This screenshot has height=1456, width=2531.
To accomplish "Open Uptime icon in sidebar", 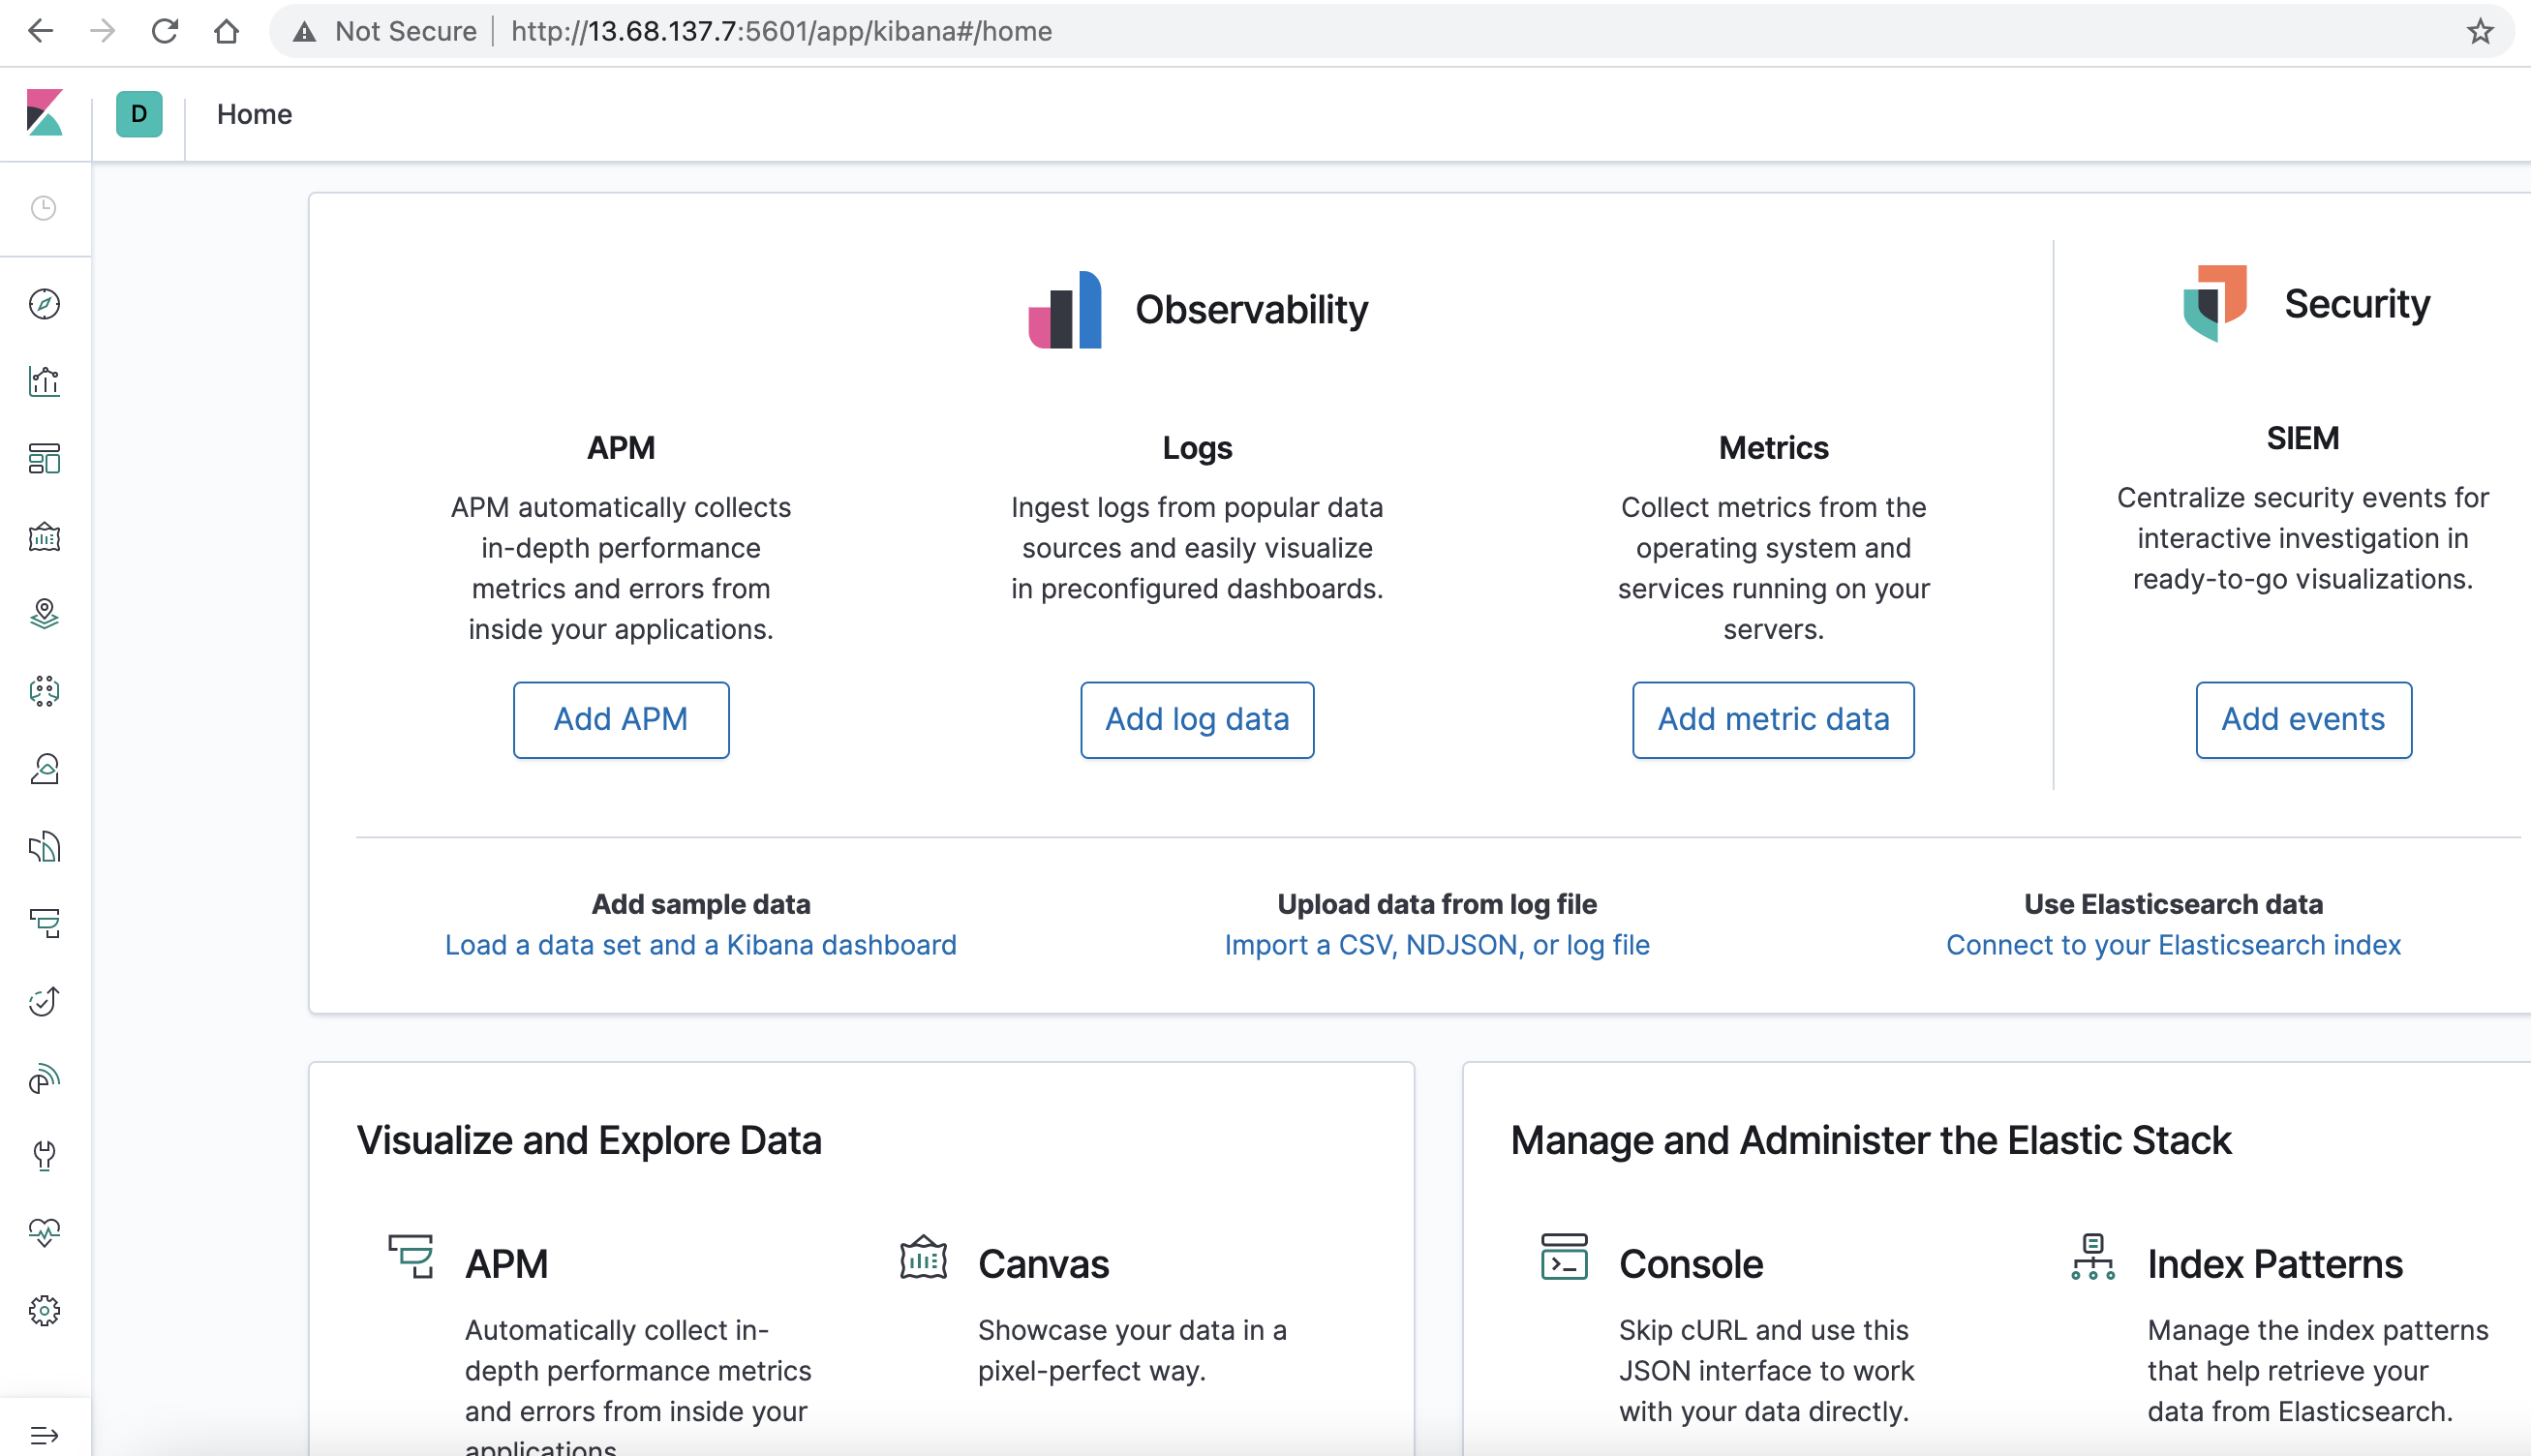I will (44, 1001).
